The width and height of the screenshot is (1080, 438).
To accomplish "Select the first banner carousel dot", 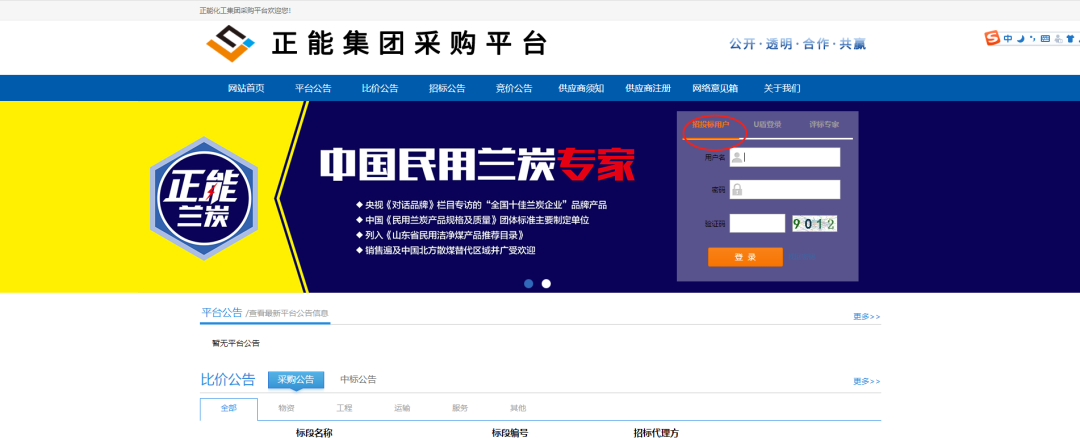I will (528, 284).
